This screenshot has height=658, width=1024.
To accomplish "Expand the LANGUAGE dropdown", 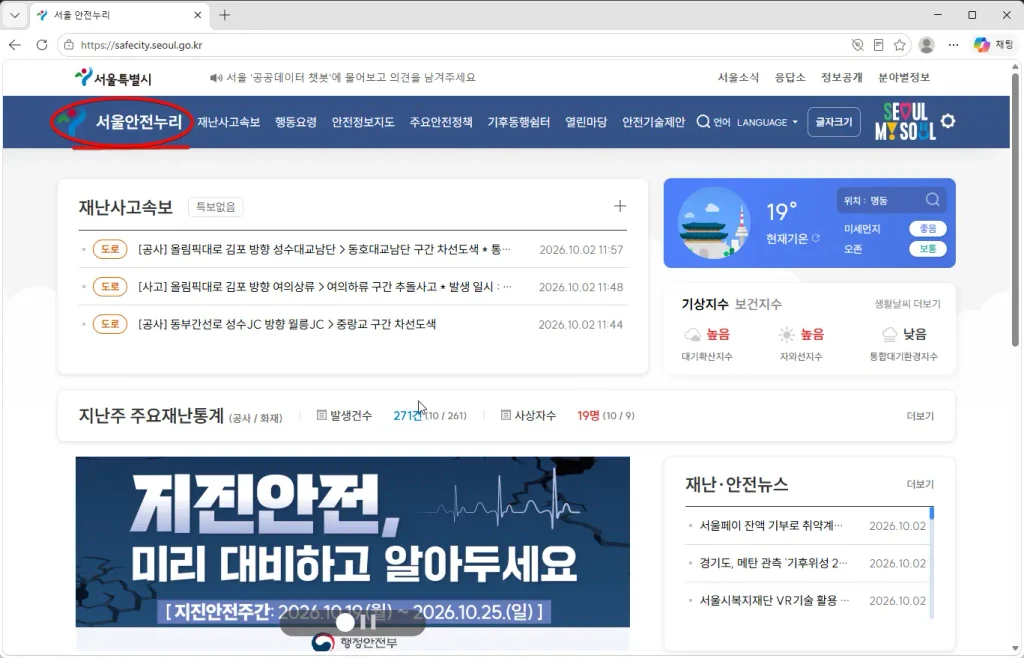I will coord(767,122).
